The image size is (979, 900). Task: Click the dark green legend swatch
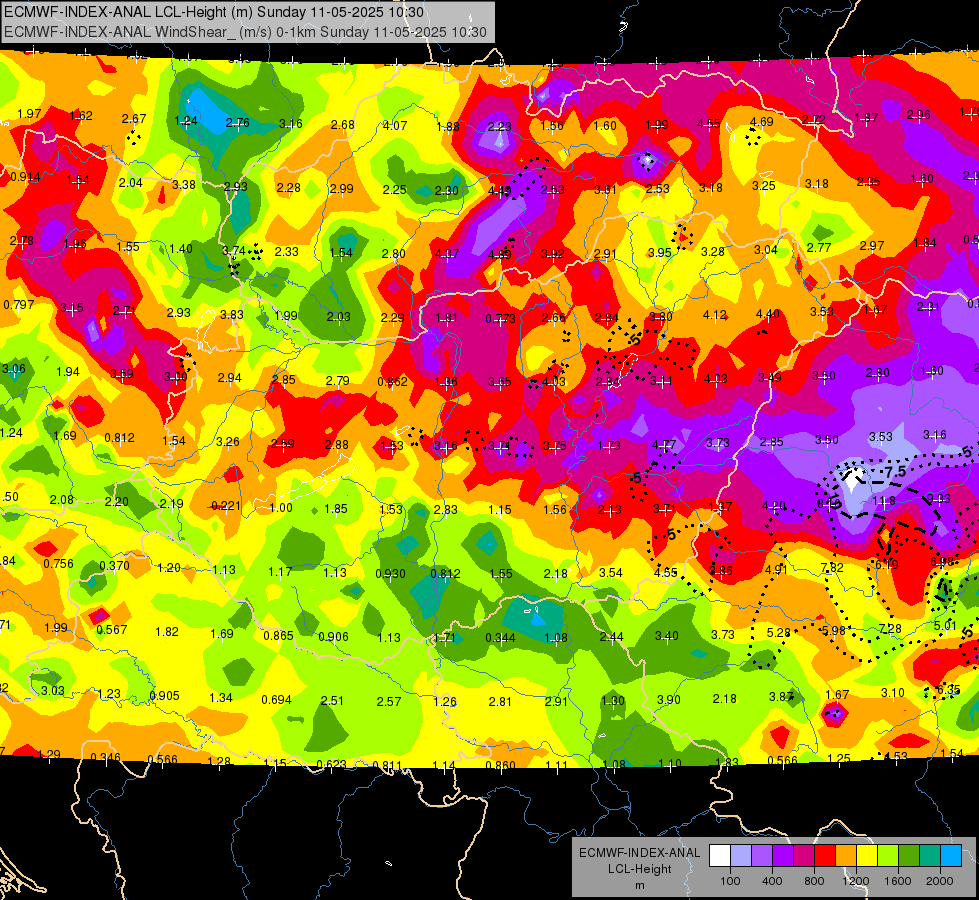pos(909,856)
